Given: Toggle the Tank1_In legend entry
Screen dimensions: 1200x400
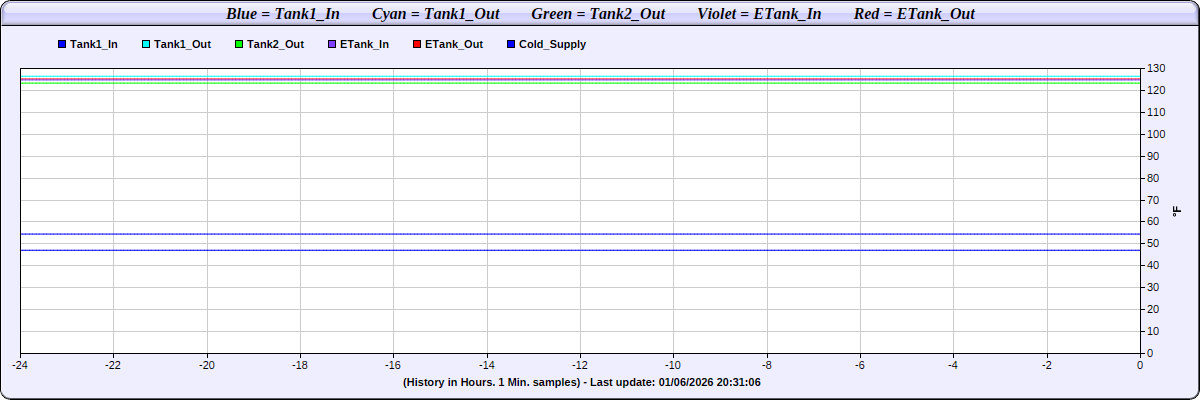Looking at the screenshot, I should (88, 44).
